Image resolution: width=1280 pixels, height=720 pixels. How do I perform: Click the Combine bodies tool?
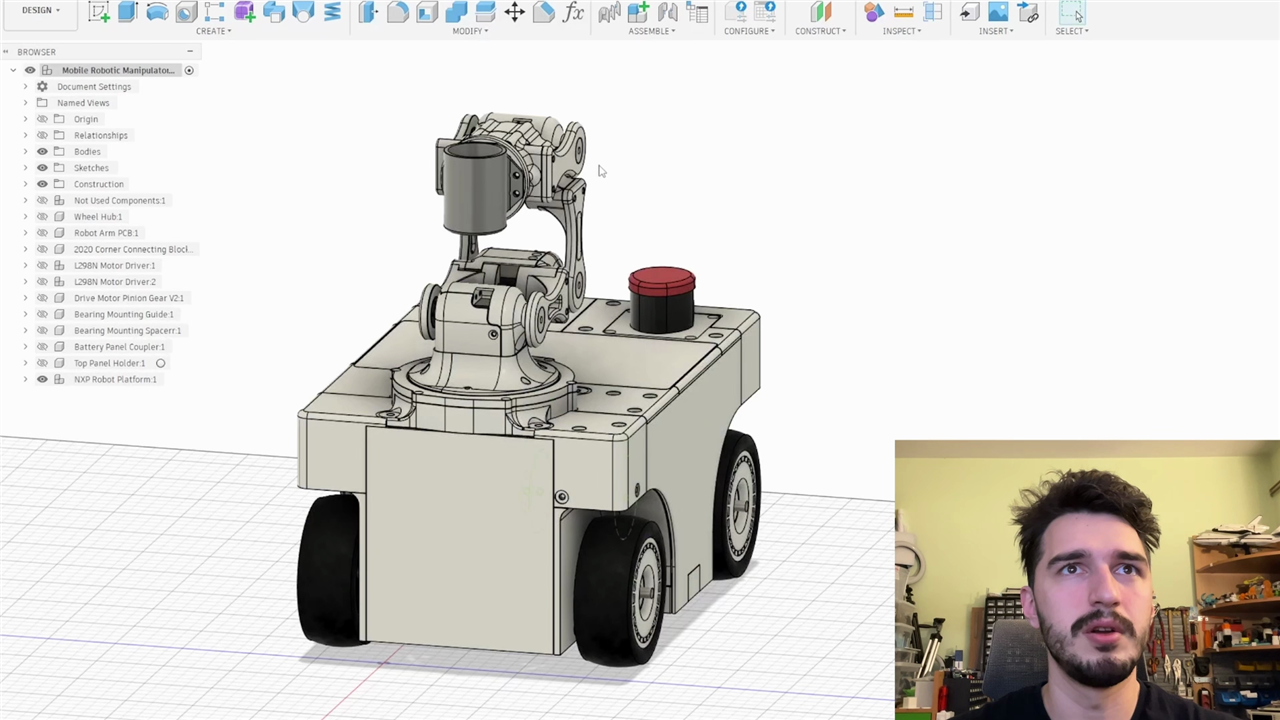click(x=456, y=12)
